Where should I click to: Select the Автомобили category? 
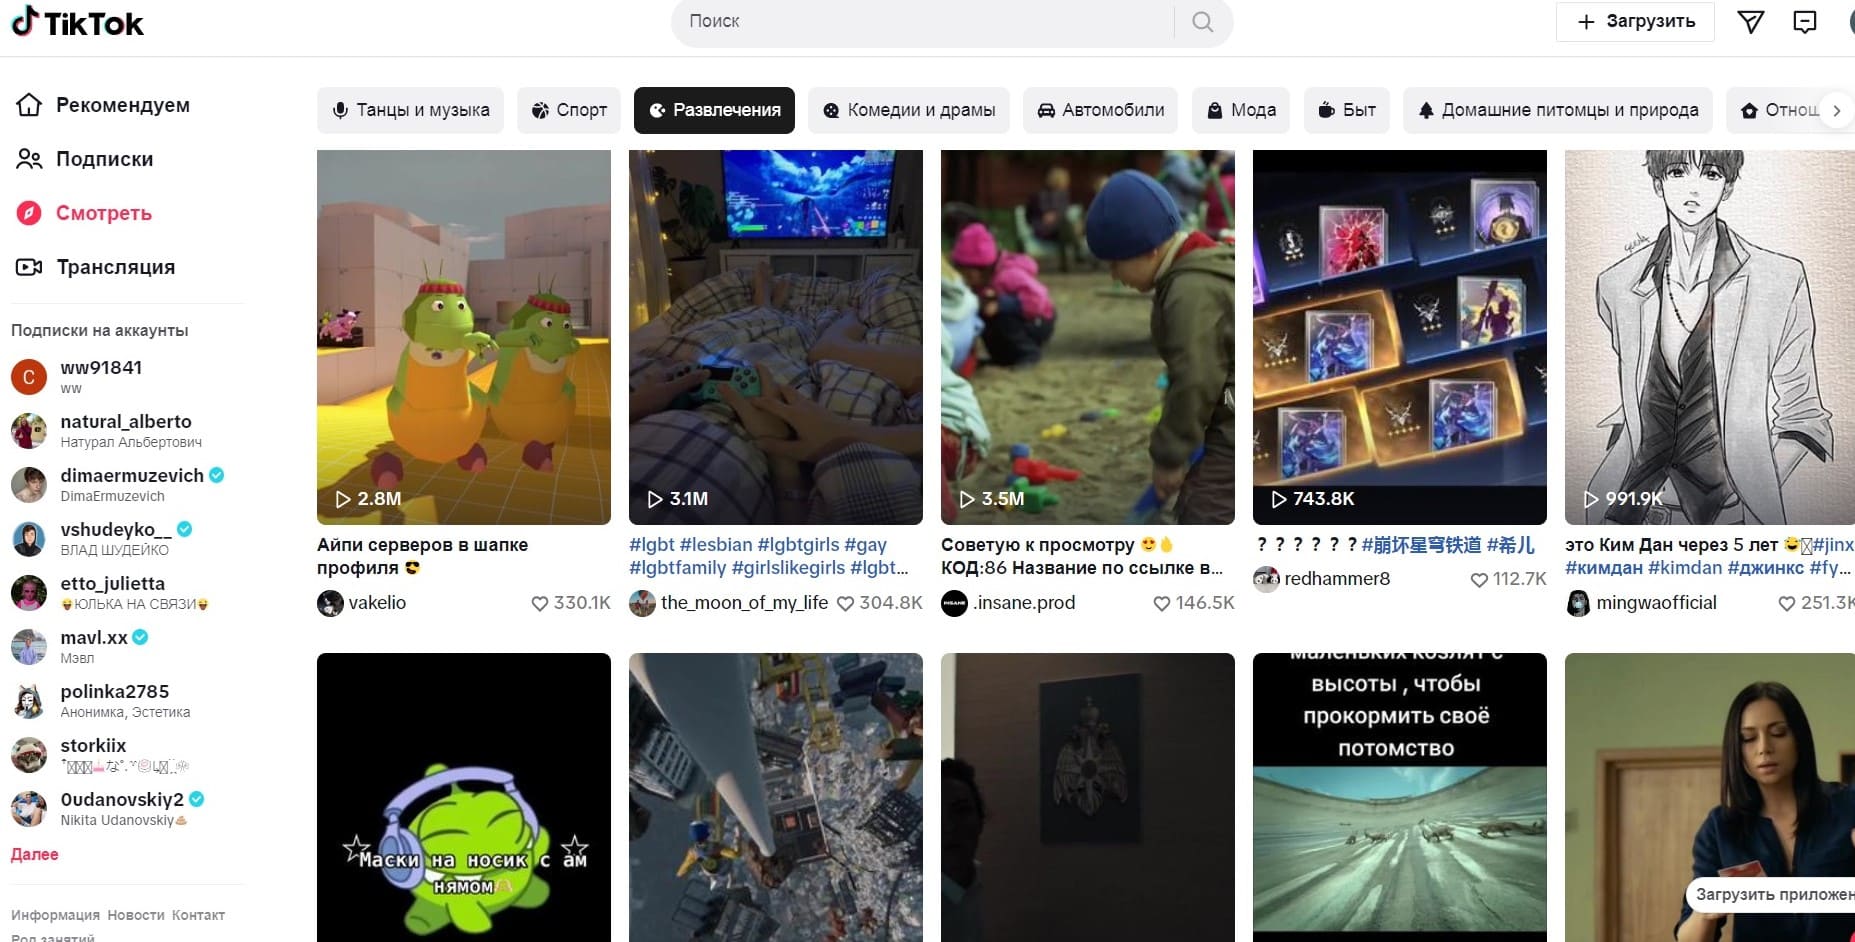(1100, 110)
